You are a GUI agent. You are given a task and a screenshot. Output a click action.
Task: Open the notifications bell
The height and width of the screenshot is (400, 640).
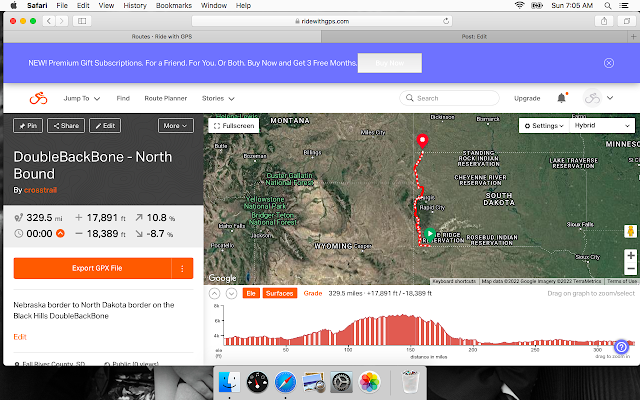(x=562, y=98)
